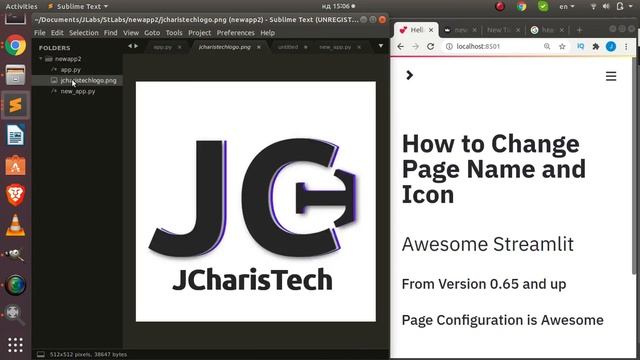Switch to the app.py tab
This screenshot has height=360, width=640.
(162, 47)
